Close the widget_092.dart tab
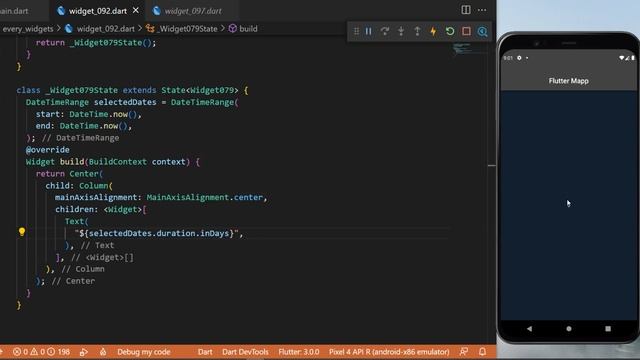The height and width of the screenshot is (360, 640). click(136, 10)
